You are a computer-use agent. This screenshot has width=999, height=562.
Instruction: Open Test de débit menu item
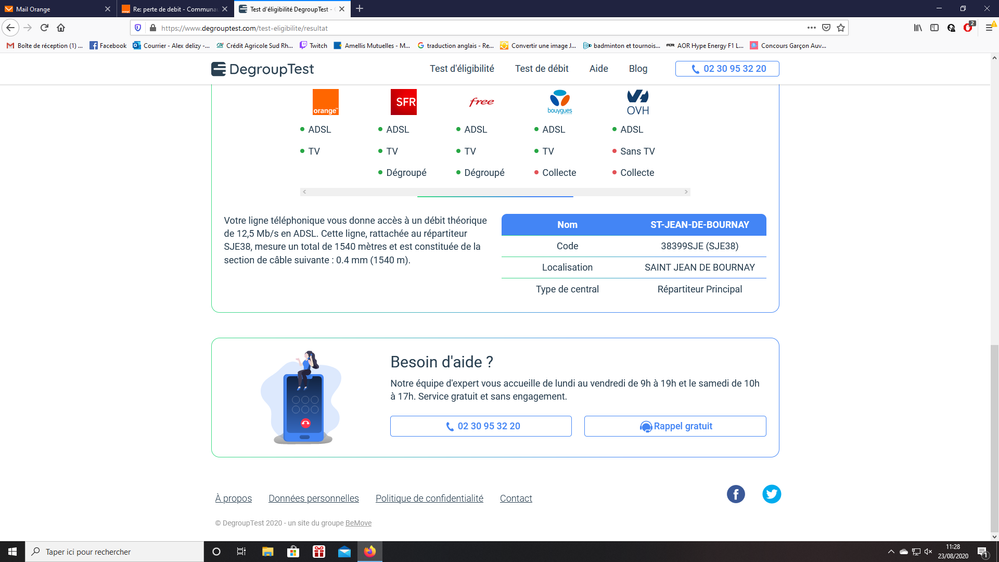(x=542, y=68)
